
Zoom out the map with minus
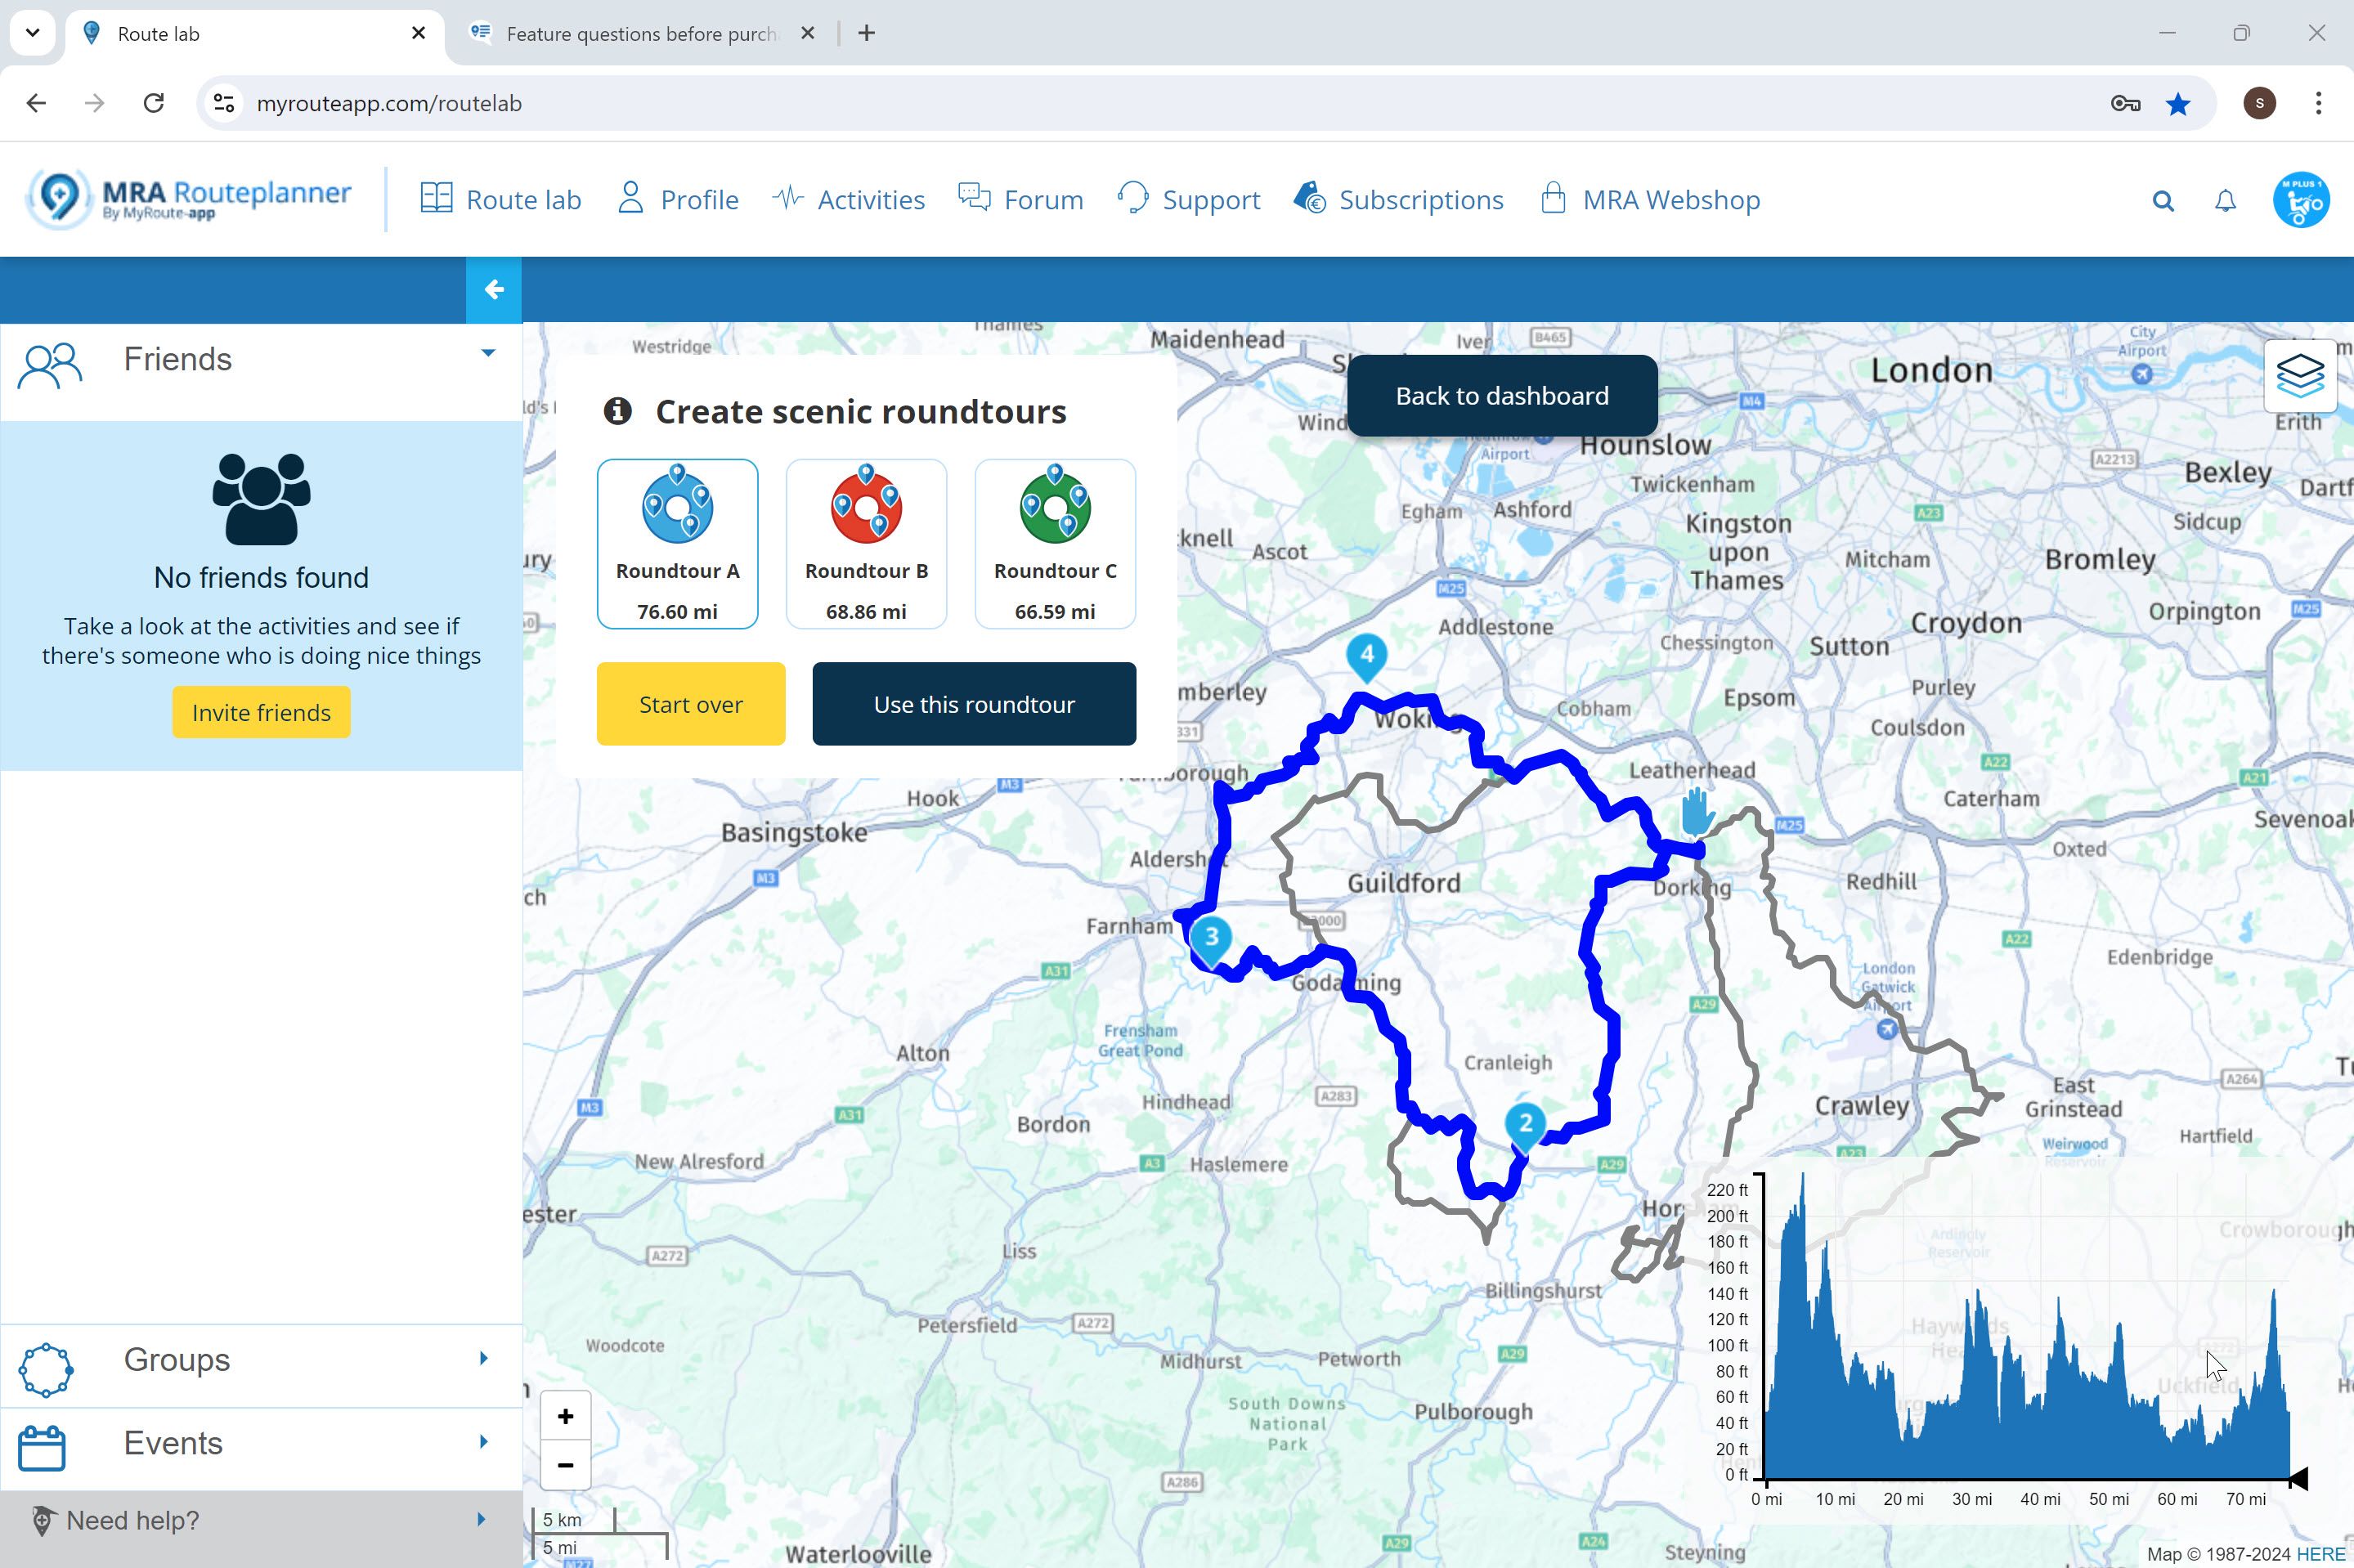click(x=565, y=1465)
